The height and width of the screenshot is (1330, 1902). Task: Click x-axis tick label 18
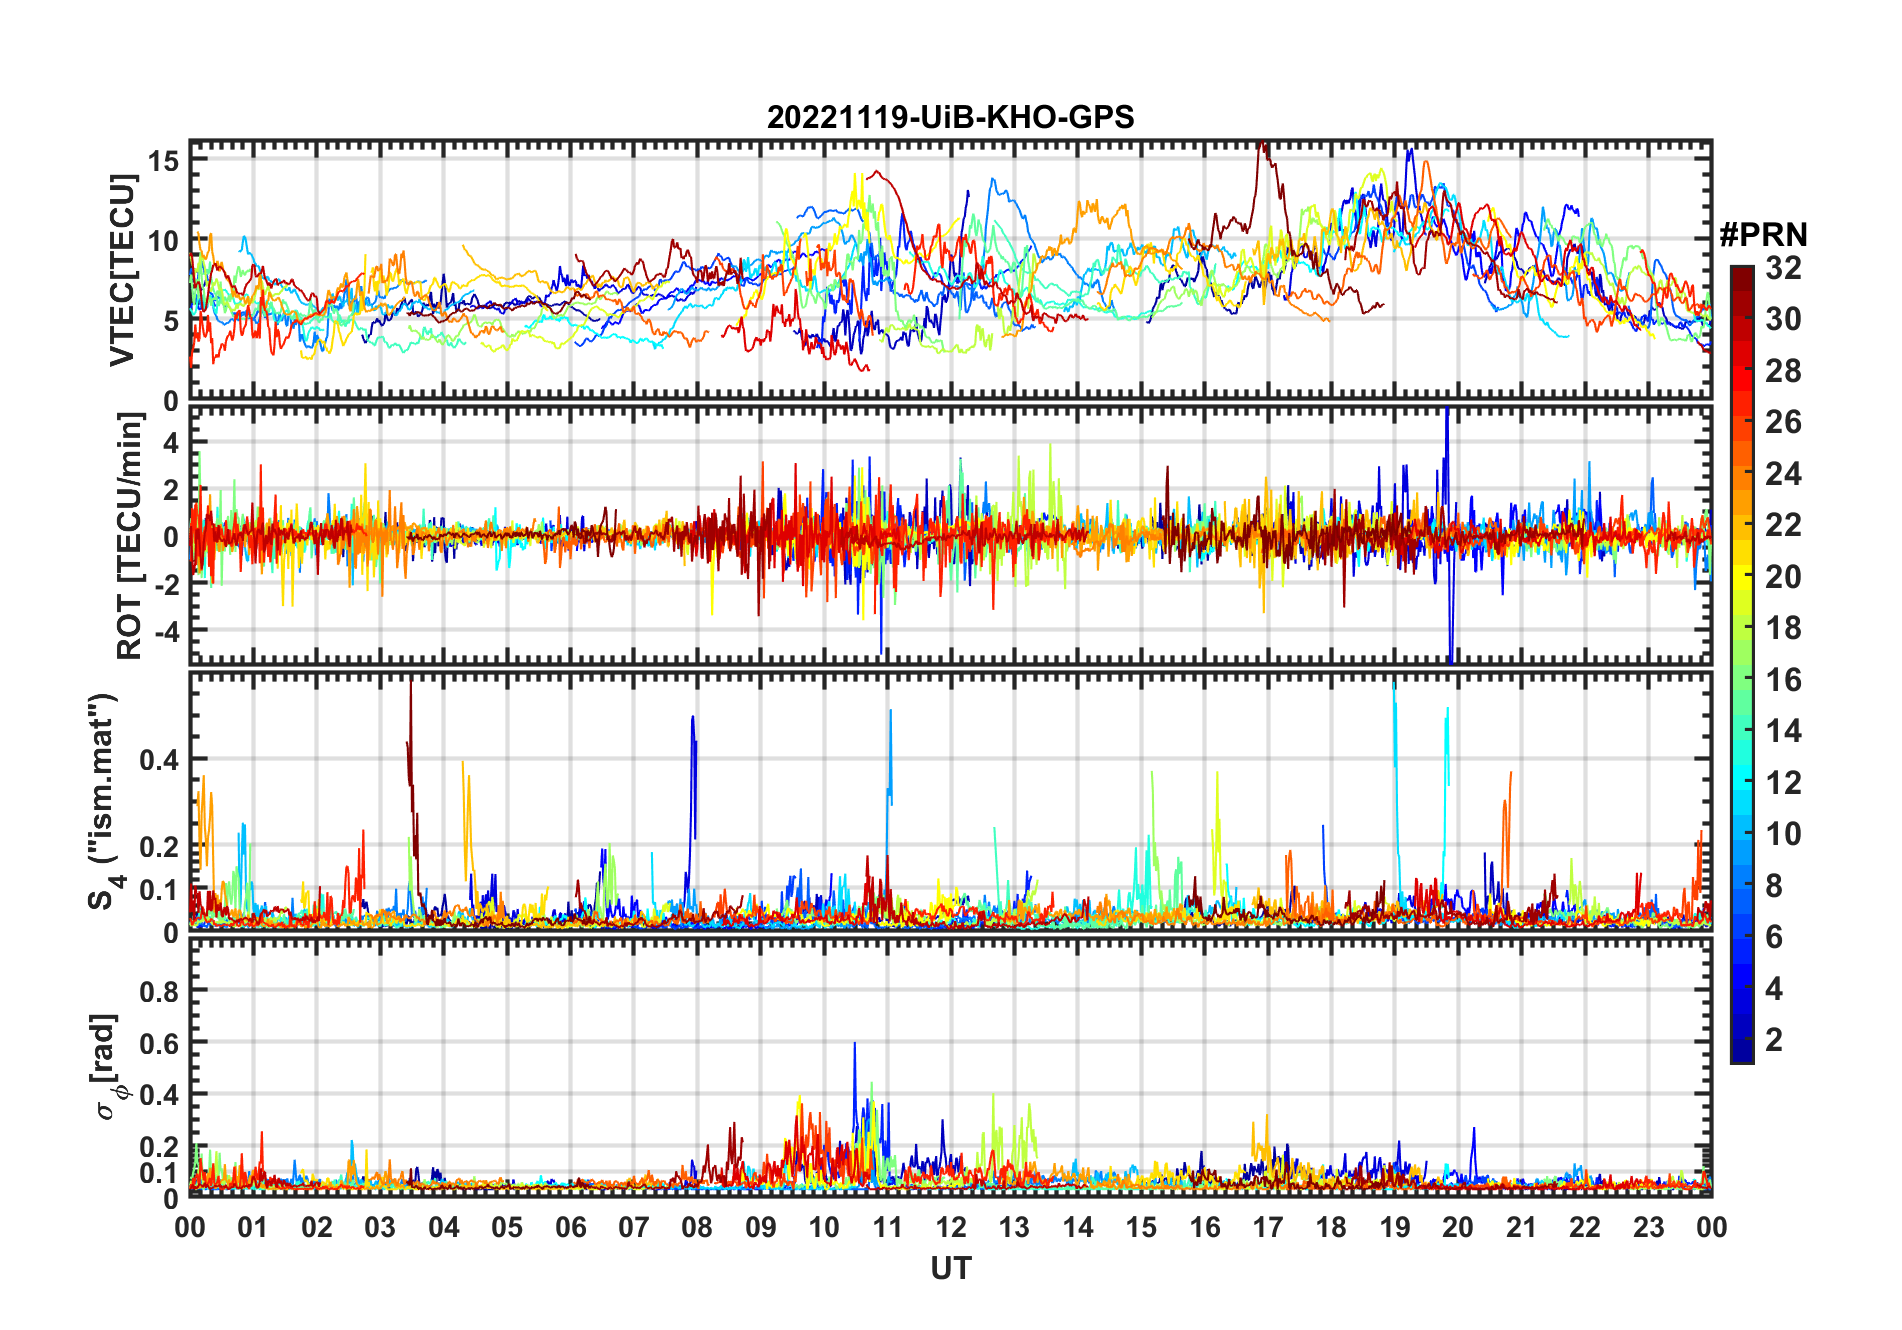[x=1331, y=1227]
